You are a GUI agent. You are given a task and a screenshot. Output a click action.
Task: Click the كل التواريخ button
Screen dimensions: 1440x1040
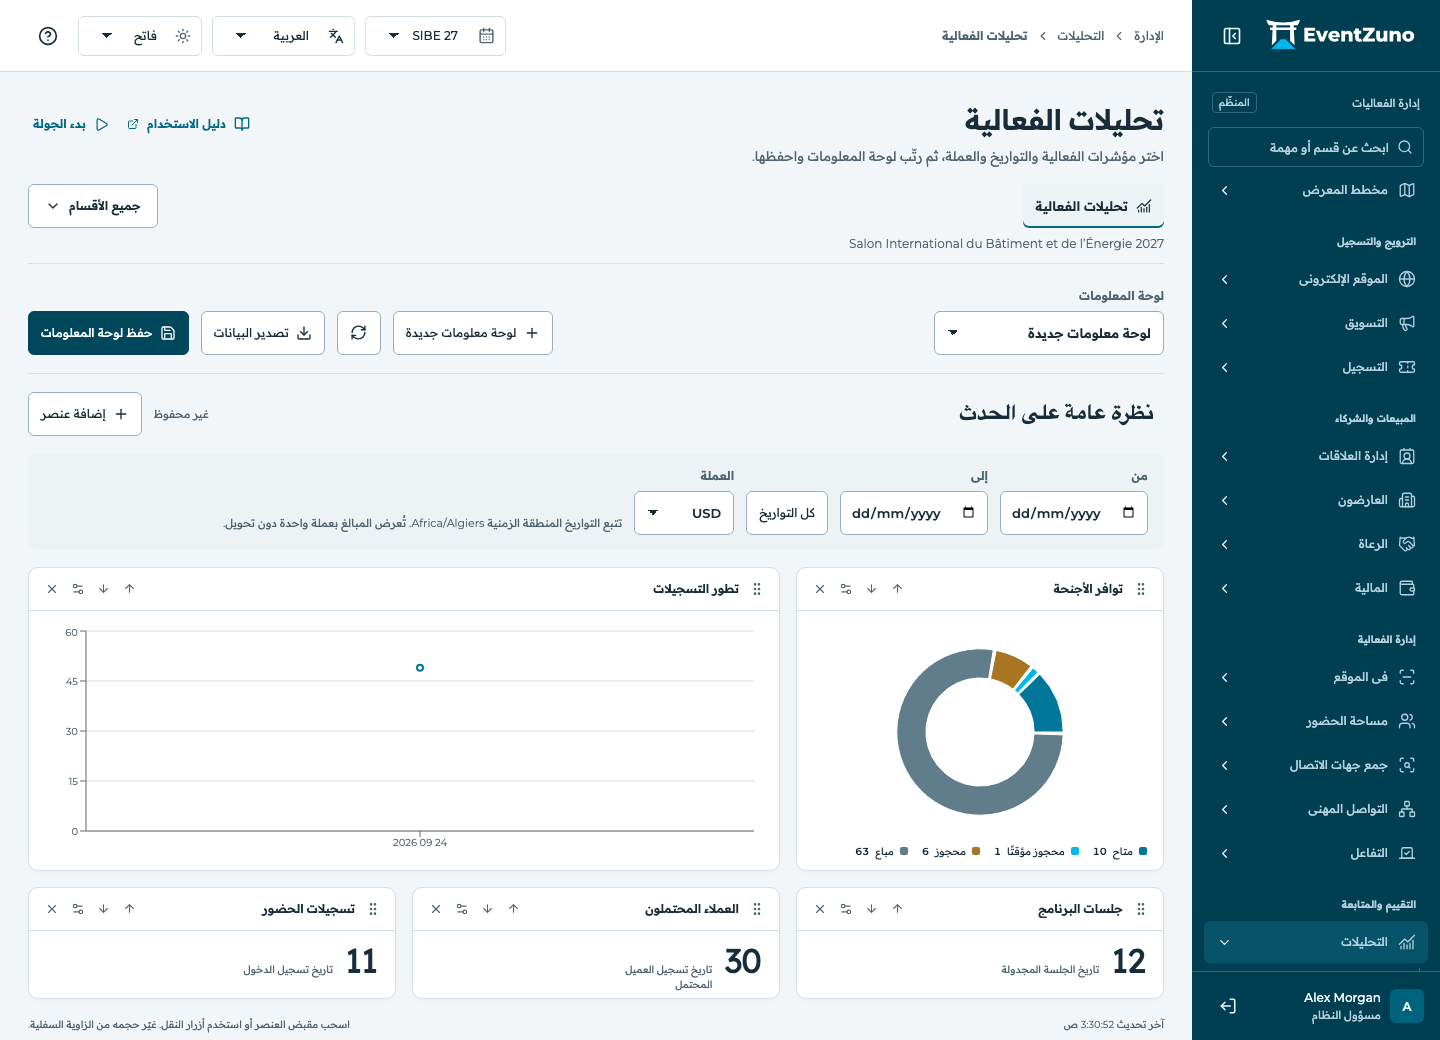(x=787, y=513)
